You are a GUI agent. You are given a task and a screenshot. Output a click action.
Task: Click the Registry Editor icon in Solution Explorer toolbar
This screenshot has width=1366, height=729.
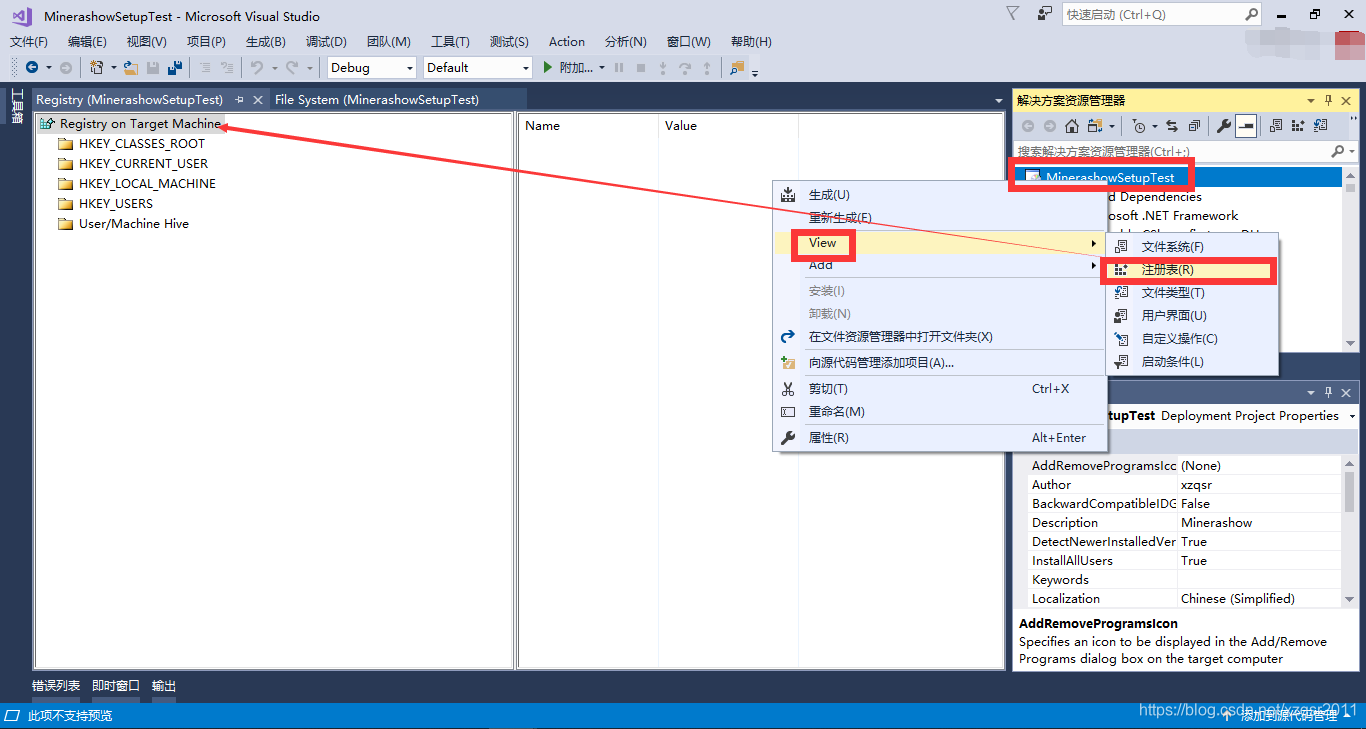[1298, 126]
